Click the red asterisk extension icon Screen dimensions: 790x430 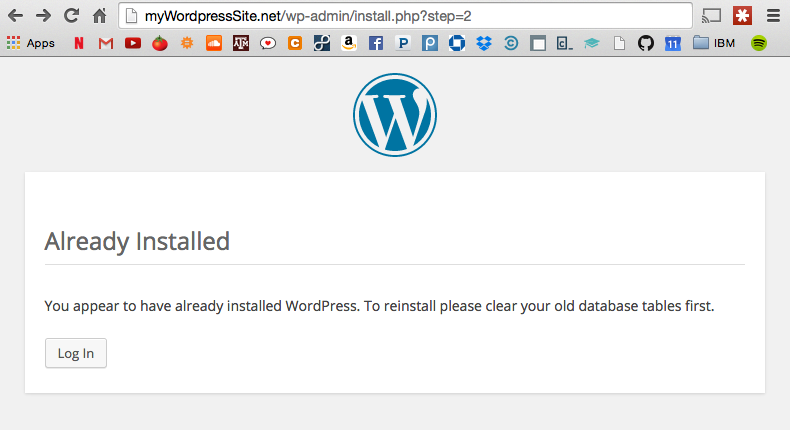click(x=742, y=16)
